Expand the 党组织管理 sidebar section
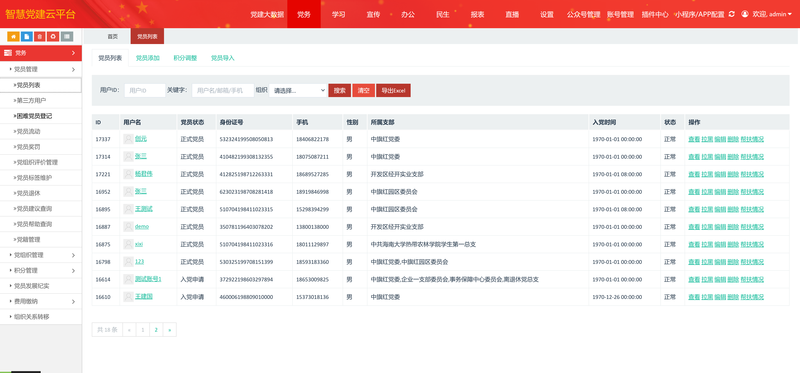This screenshot has width=800, height=373. (41, 255)
